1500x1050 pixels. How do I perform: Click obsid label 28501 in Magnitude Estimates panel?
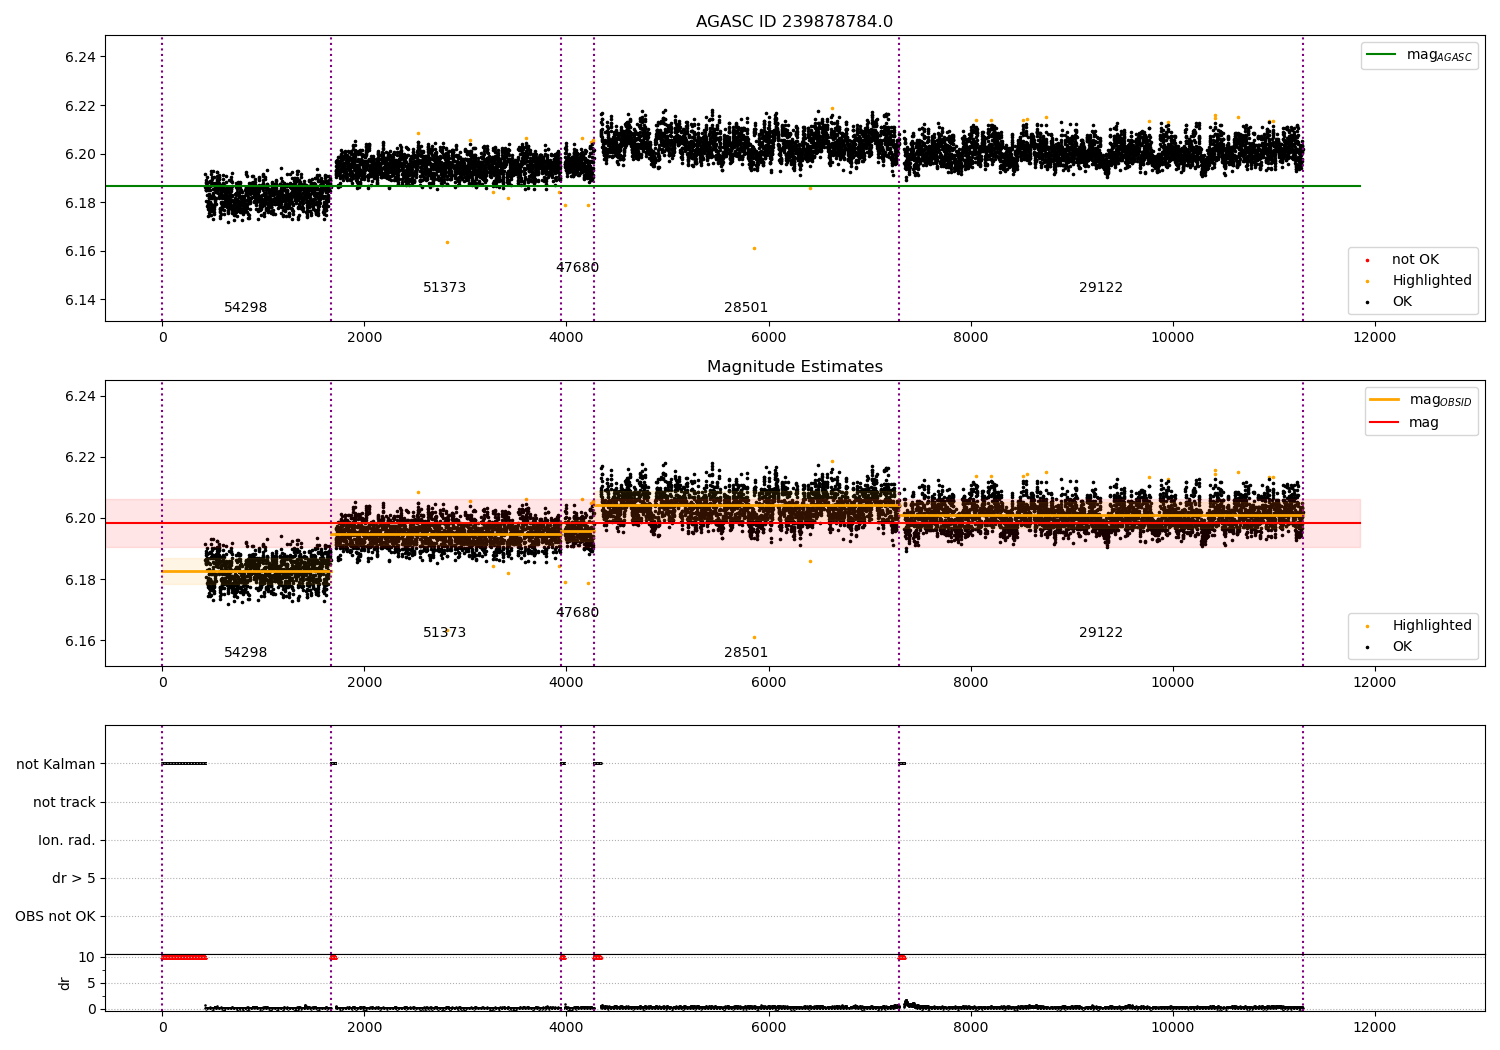tap(746, 653)
